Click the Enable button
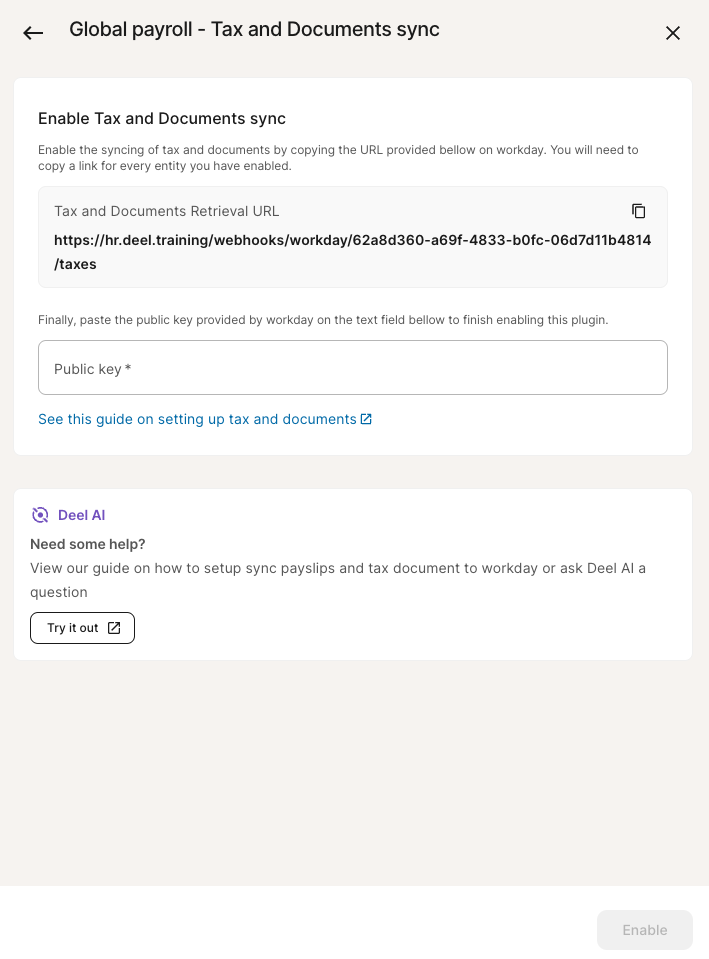This screenshot has height=959, width=709. (x=644, y=930)
